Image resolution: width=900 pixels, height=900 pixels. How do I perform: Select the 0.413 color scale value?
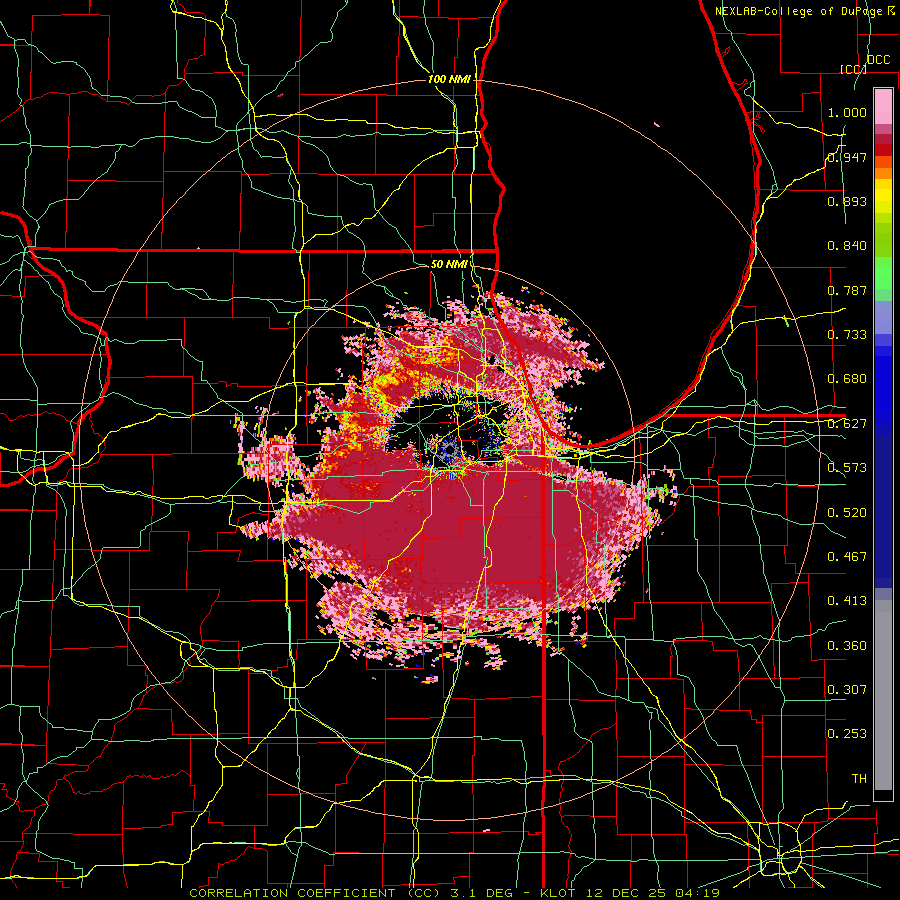click(847, 601)
